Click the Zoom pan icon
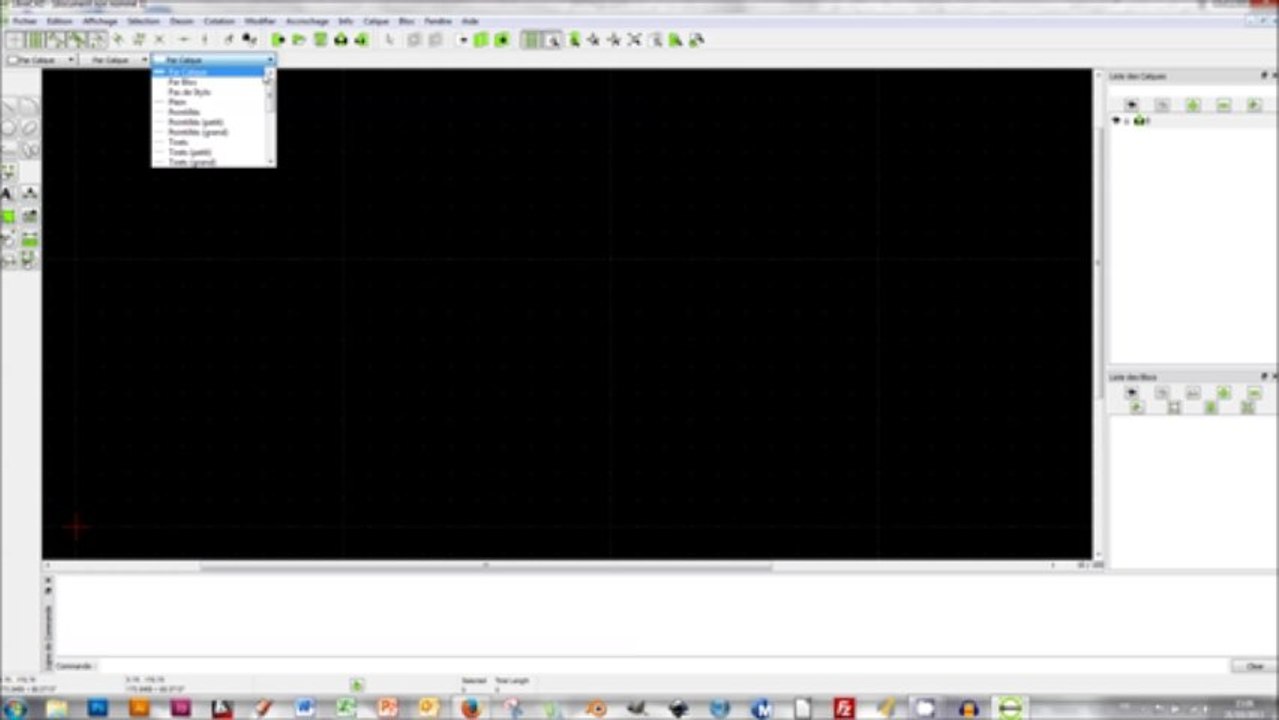The width and height of the screenshot is (1279, 720). coord(696,40)
